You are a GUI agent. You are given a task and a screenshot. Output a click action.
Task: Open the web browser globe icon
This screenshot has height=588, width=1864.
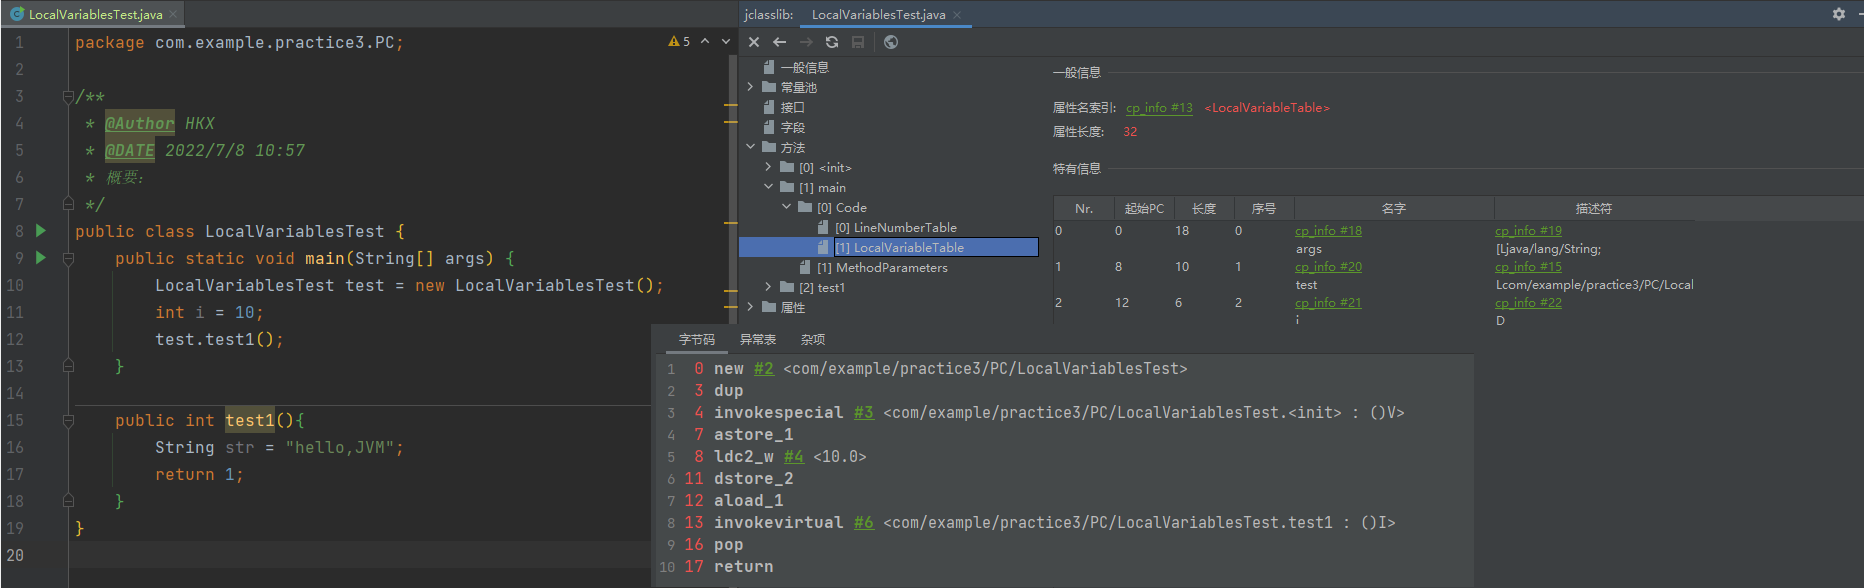pyautogui.click(x=891, y=42)
